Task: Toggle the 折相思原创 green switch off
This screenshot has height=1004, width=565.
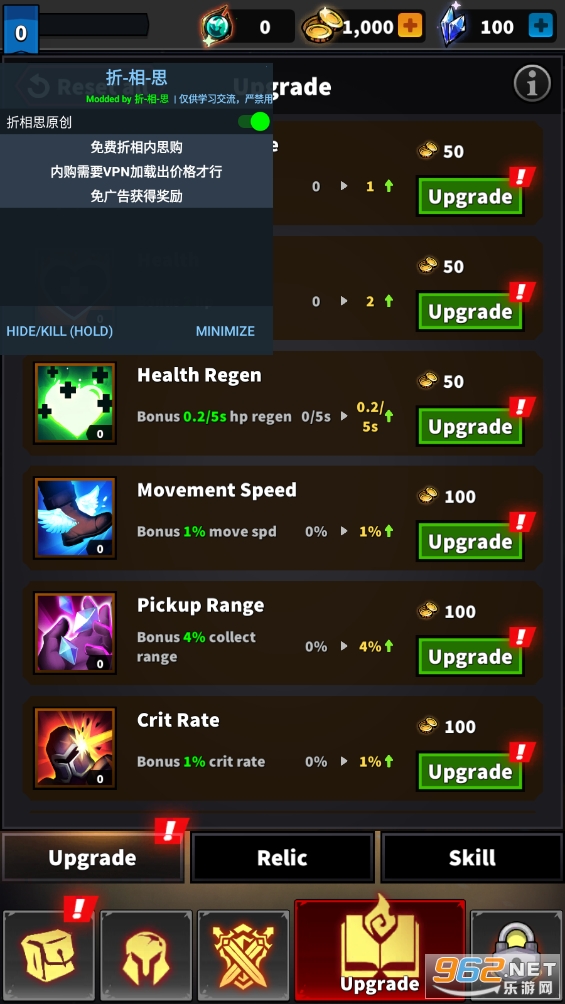Action: (254, 122)
